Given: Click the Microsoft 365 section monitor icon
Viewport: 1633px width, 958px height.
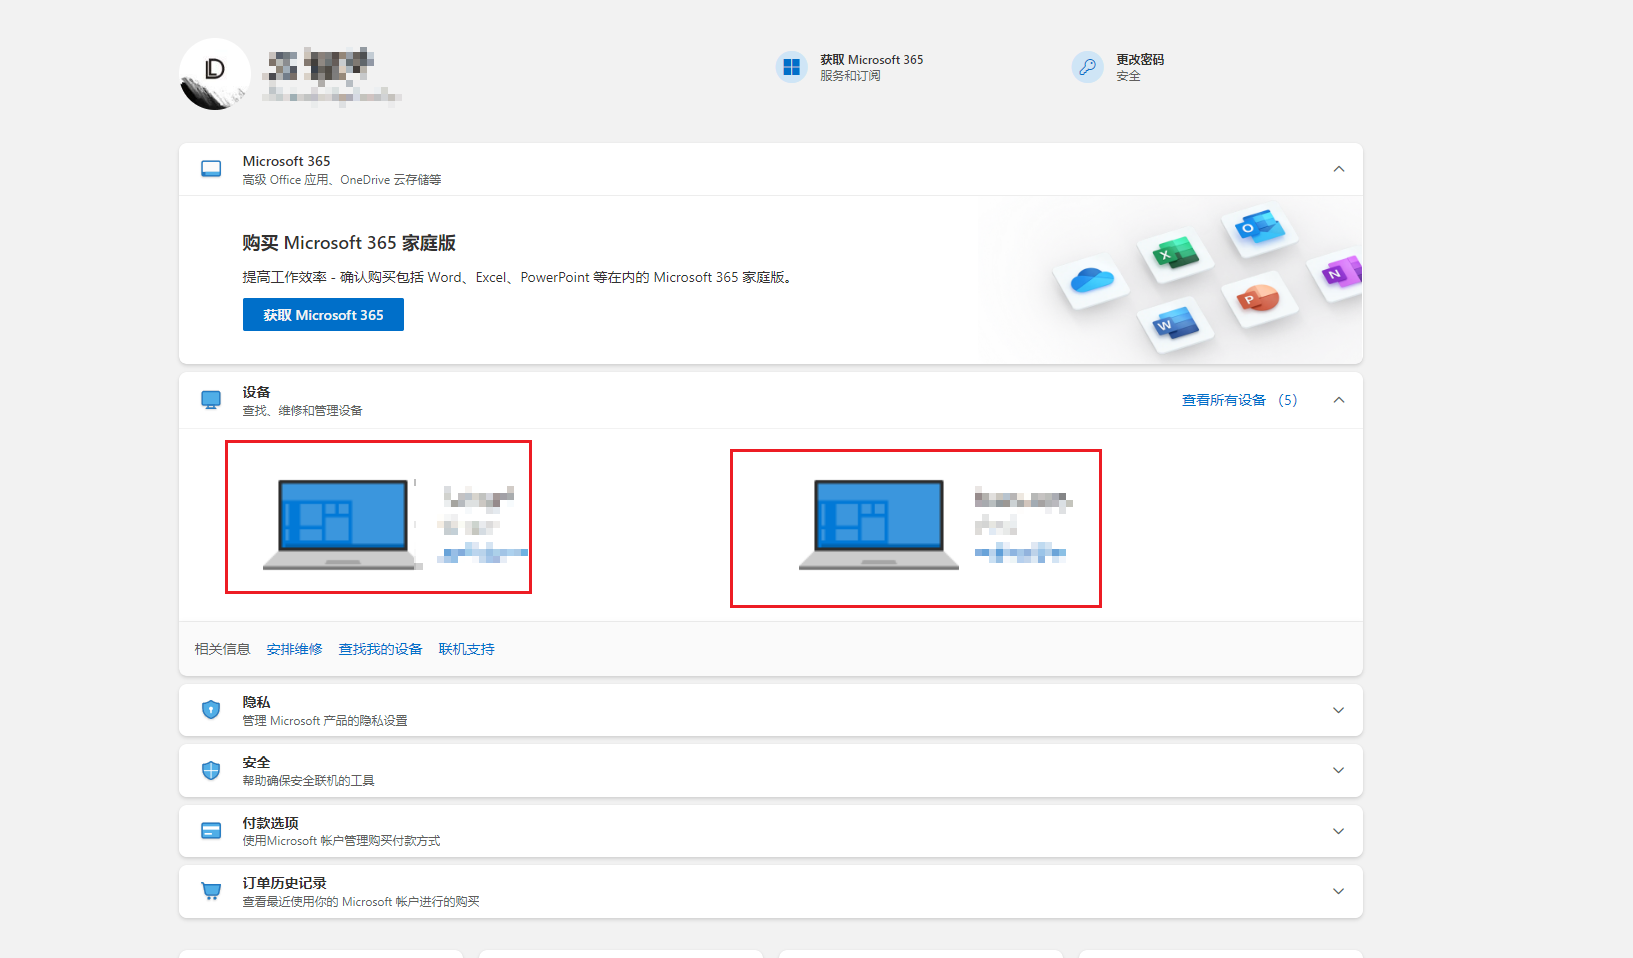Looking at the screenshot, I should (211, 169).
